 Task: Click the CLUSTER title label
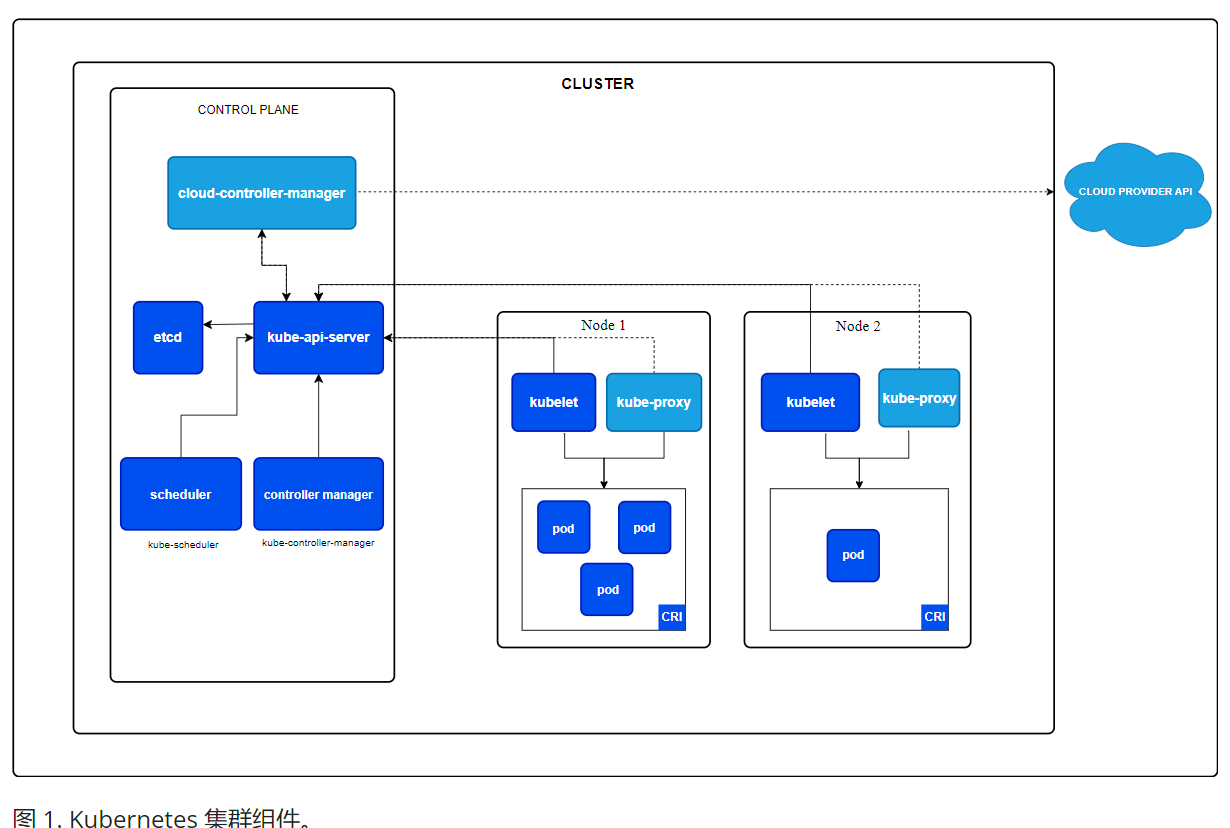tap(598, 84)
